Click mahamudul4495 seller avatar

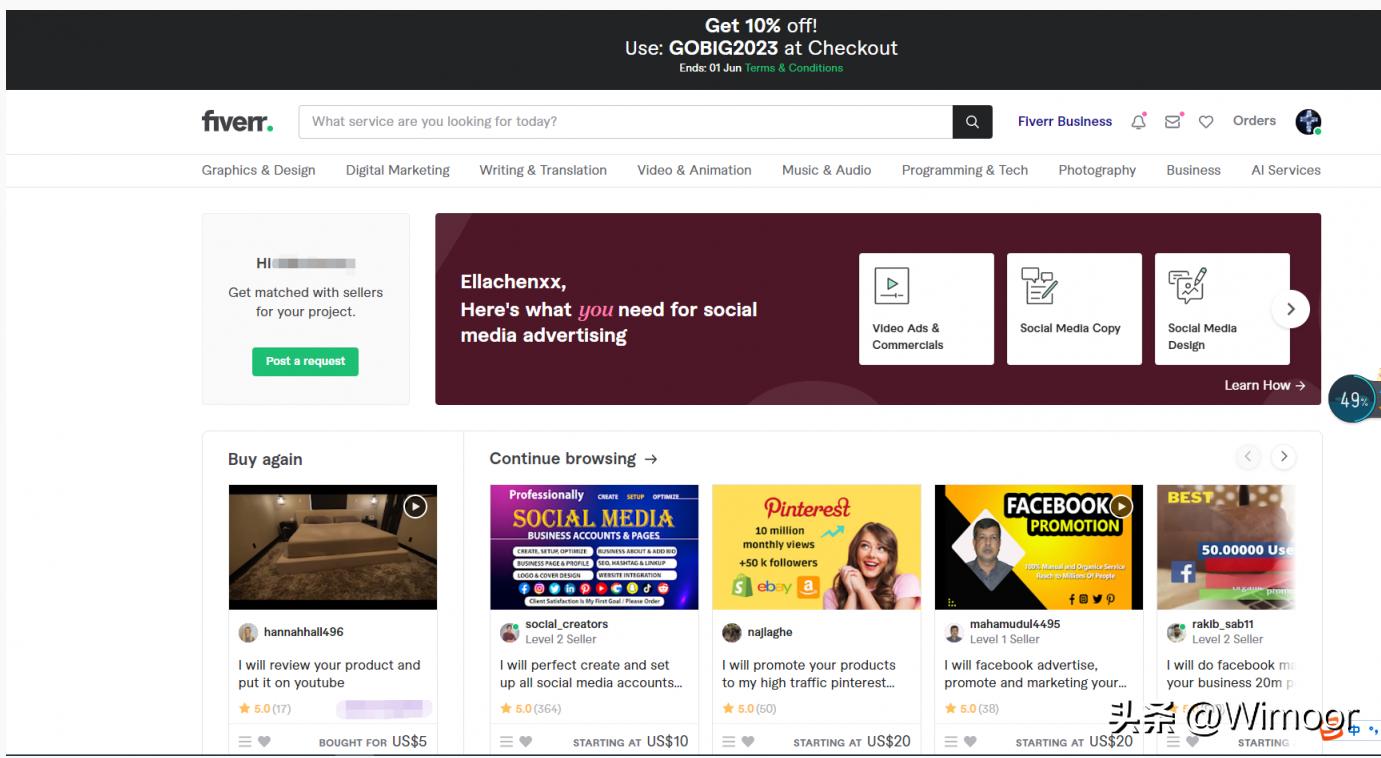tap(954, 632)
